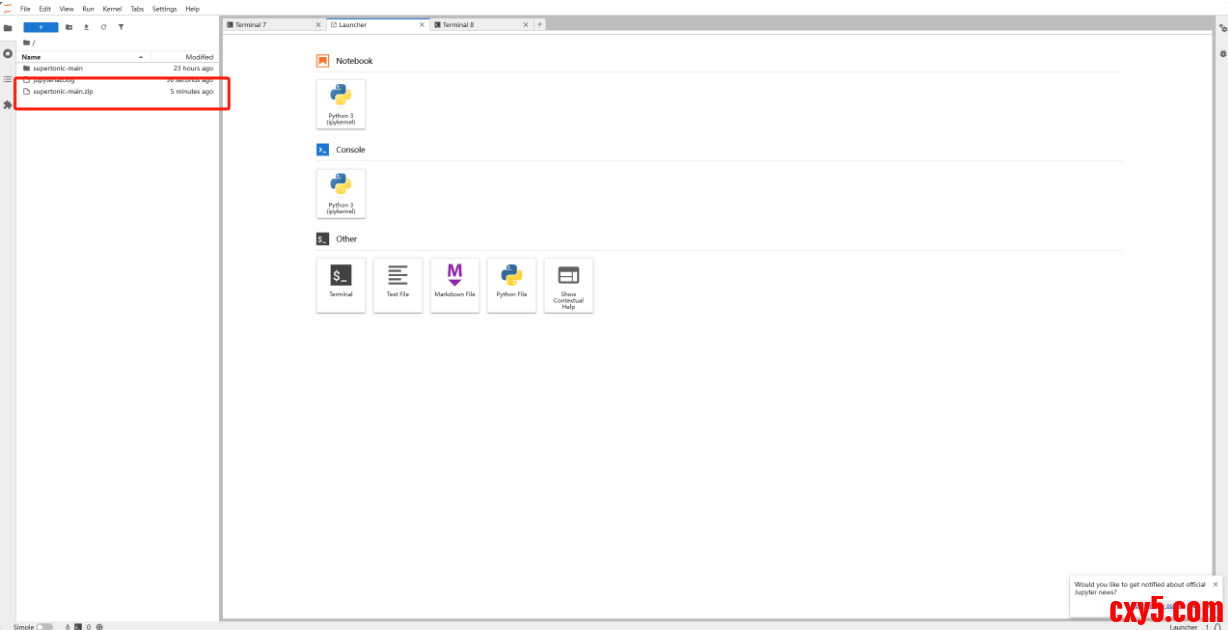
Task: Refresh the file browser list
Action: click(103, 27)
